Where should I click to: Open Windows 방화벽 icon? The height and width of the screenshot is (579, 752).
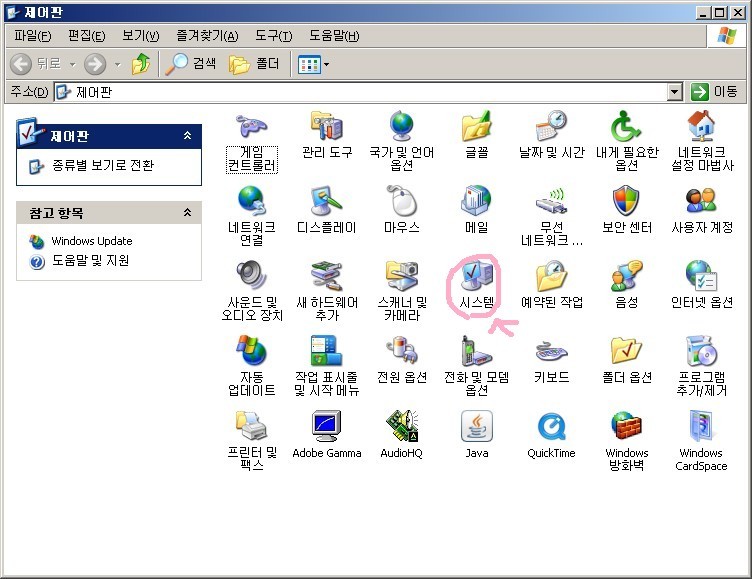[x=626, y=440]
